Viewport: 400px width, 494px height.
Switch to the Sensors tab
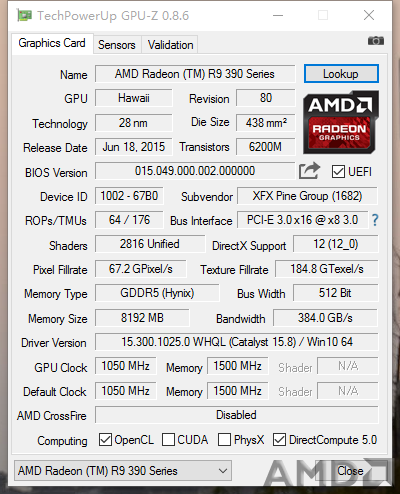(117, 45)
